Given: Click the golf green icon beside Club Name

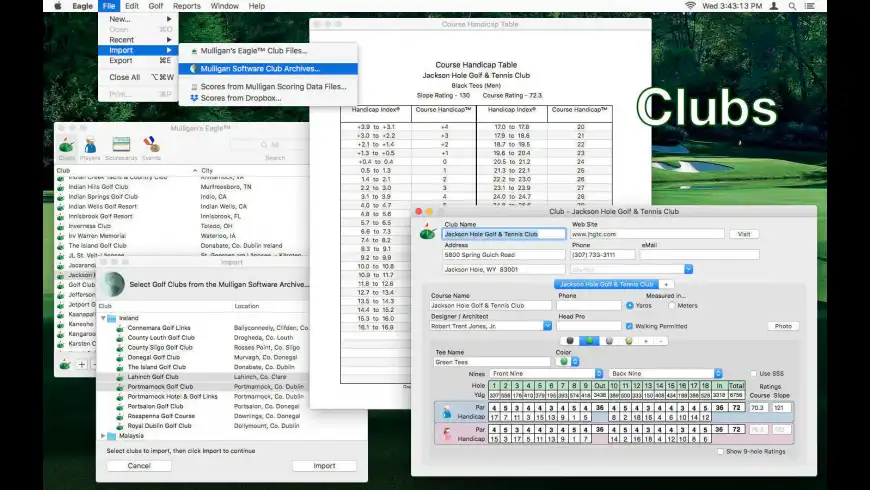Looking at the screenshot, I should 427,231.
